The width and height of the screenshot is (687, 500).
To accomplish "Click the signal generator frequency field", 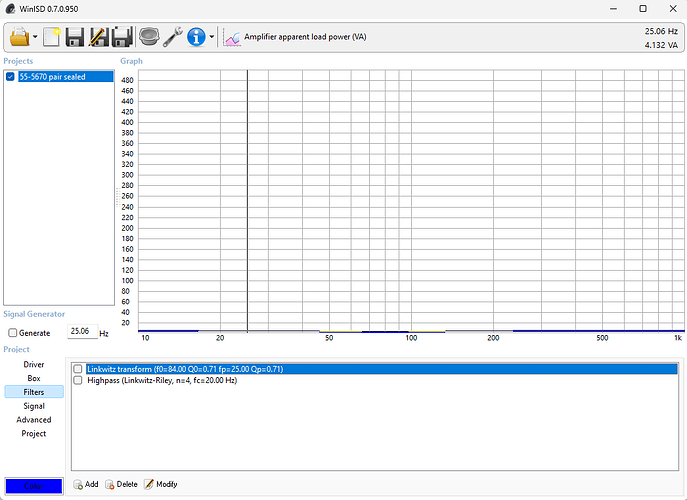I will (80, 332).
